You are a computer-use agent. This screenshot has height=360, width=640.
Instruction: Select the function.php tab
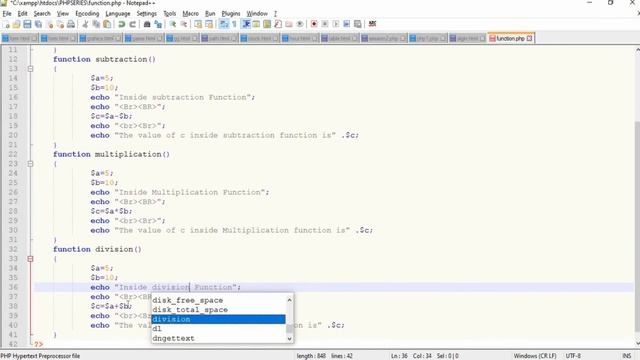click(510, 38)
